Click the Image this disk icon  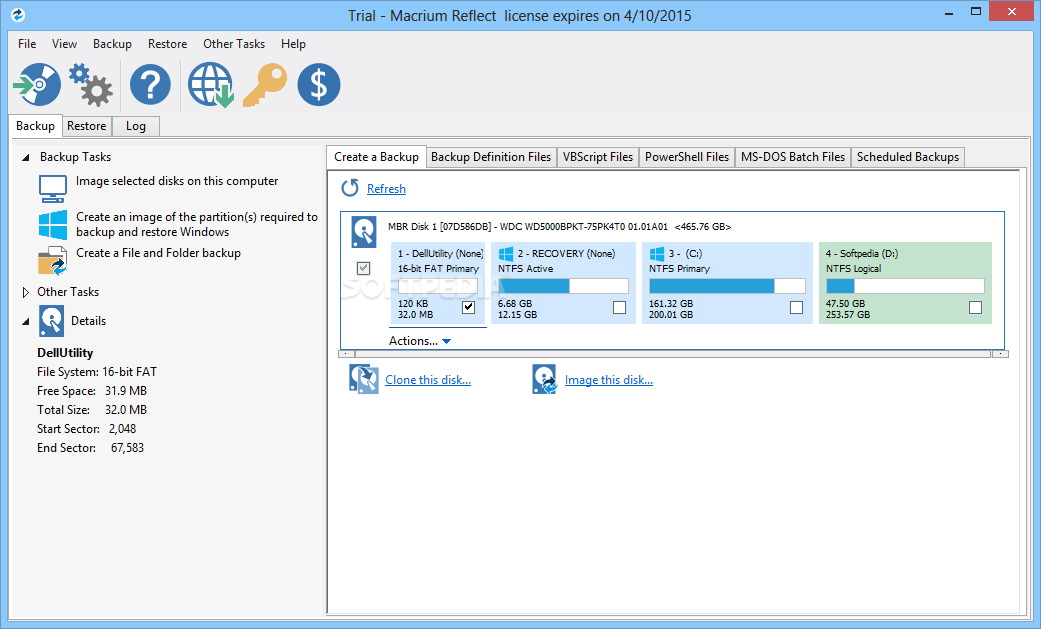click(544, 379)
